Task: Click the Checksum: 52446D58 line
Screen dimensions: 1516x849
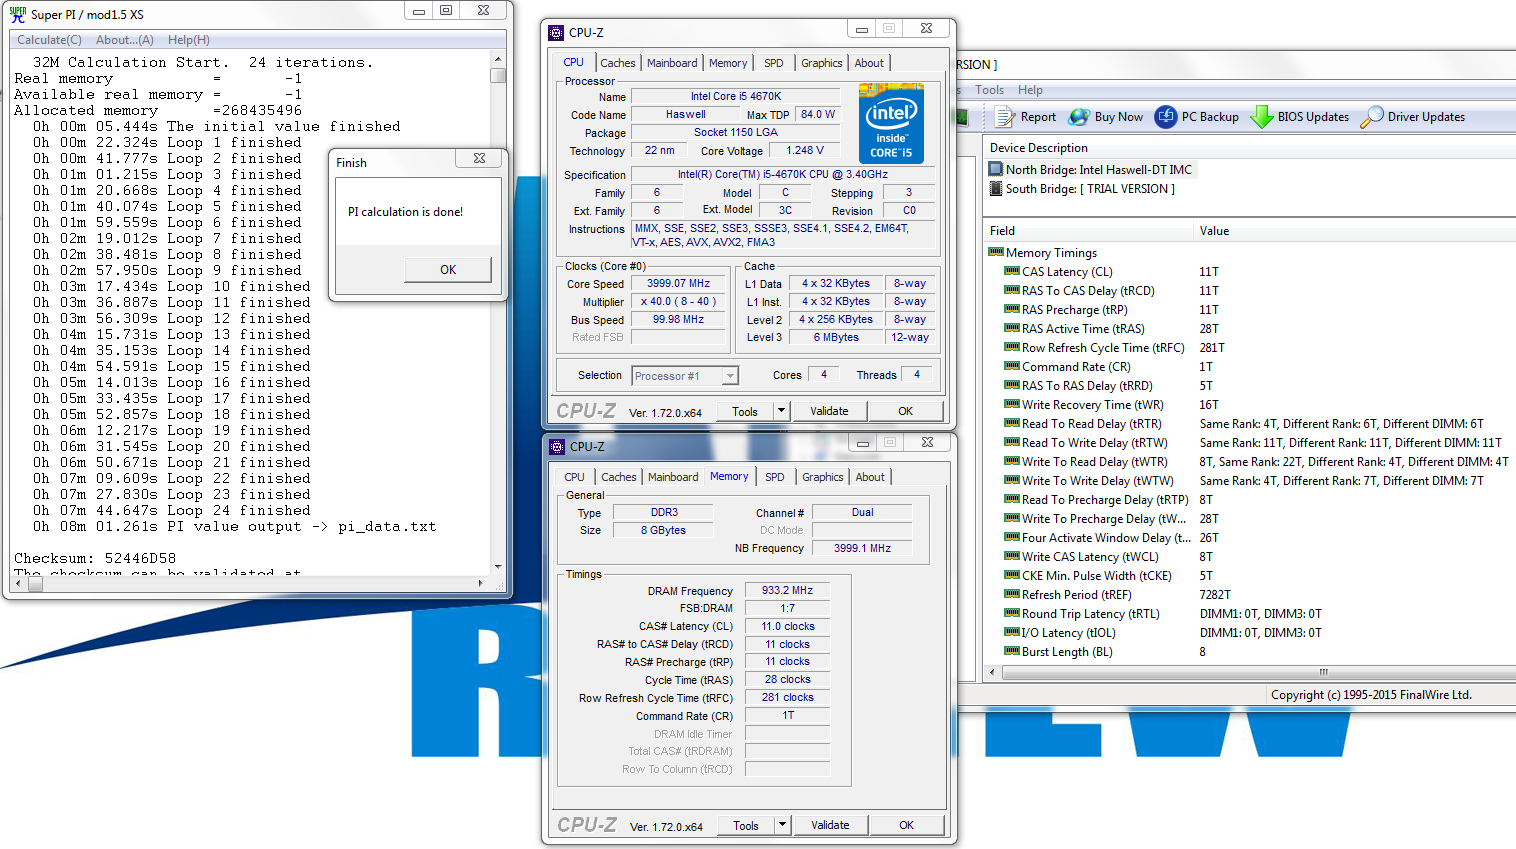Action: point(95,558)
